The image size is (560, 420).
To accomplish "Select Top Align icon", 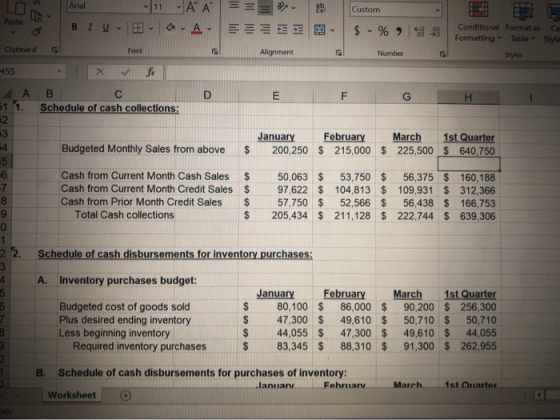I will click(234, 6).
